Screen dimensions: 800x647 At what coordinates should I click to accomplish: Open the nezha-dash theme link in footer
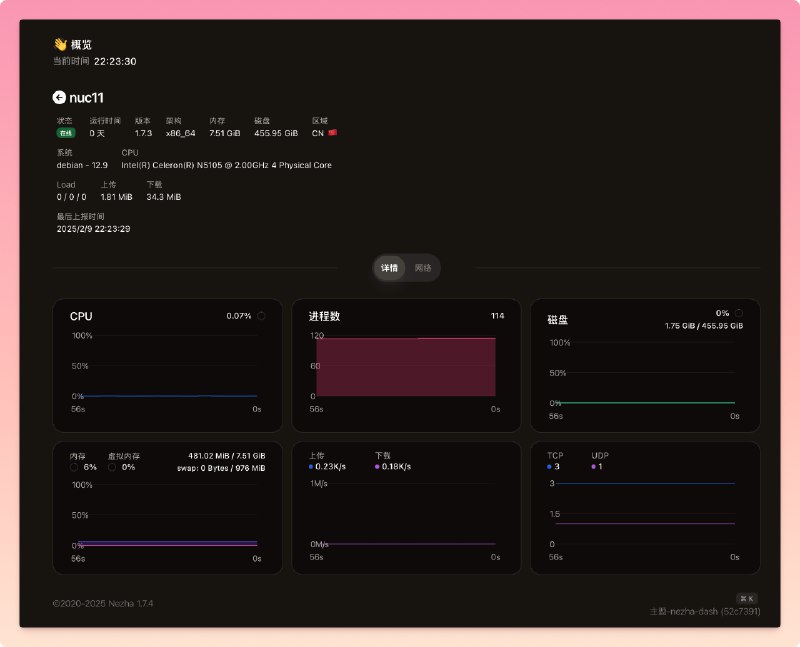click(705, 610)
